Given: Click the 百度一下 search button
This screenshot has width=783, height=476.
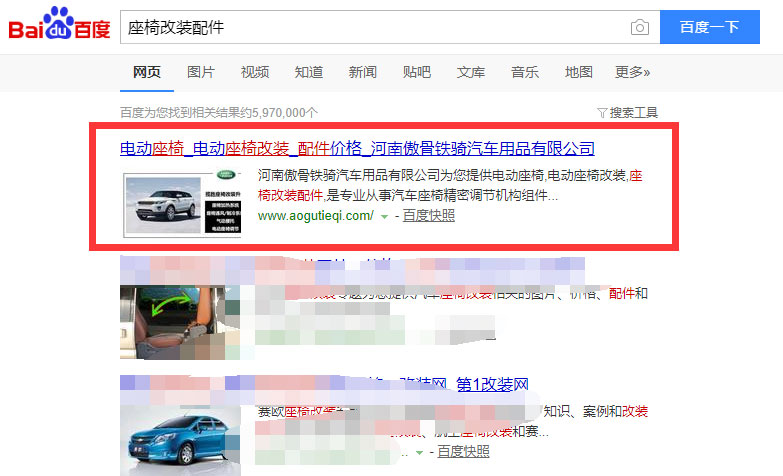Looking at the screenshot, I should tap(709, 27).
